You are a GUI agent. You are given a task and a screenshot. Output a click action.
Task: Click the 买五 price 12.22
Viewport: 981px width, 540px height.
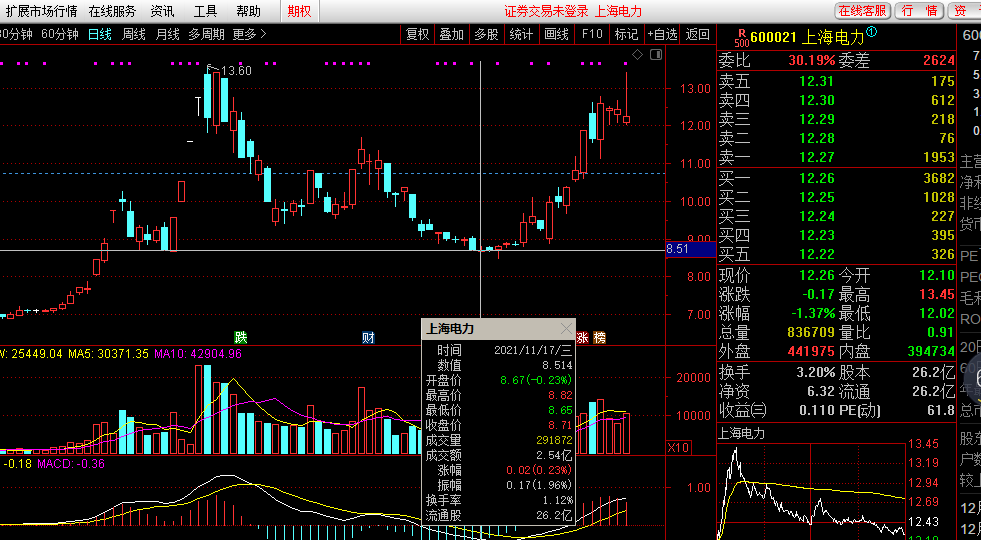816,254
